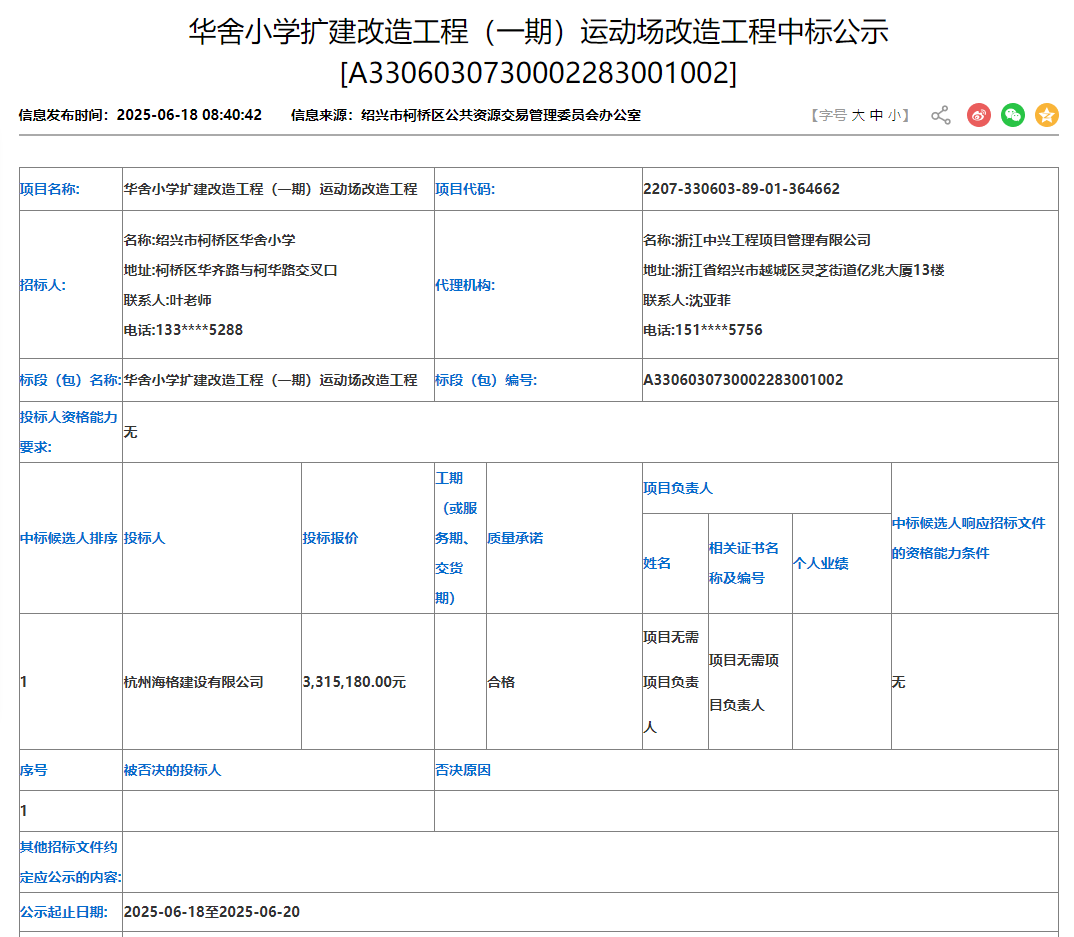Click the 中标候选人响应招标文件的资格能力条件 header
The width and height of the screenshot is (1074, 937).
(971, 537)
